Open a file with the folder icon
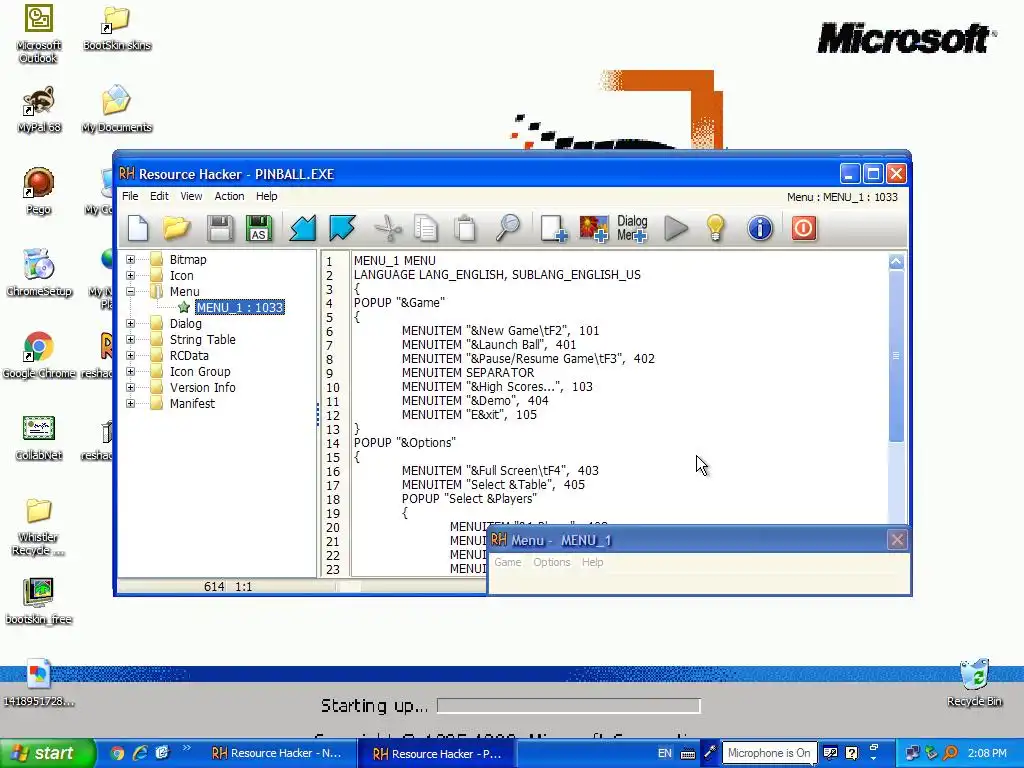 176,229
